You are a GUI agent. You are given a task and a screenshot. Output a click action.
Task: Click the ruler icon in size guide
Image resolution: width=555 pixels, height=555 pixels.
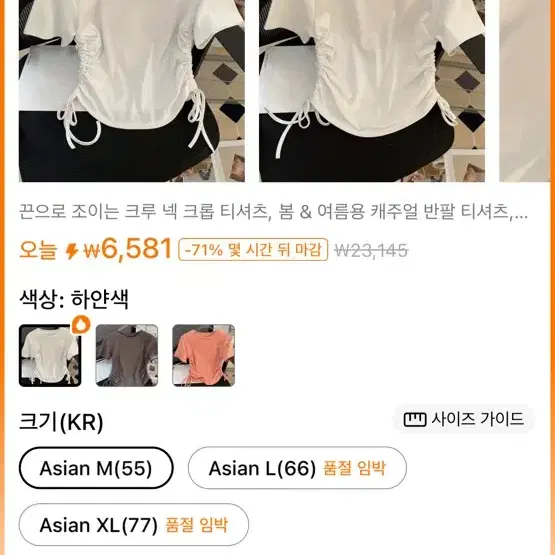click(414, 420)
